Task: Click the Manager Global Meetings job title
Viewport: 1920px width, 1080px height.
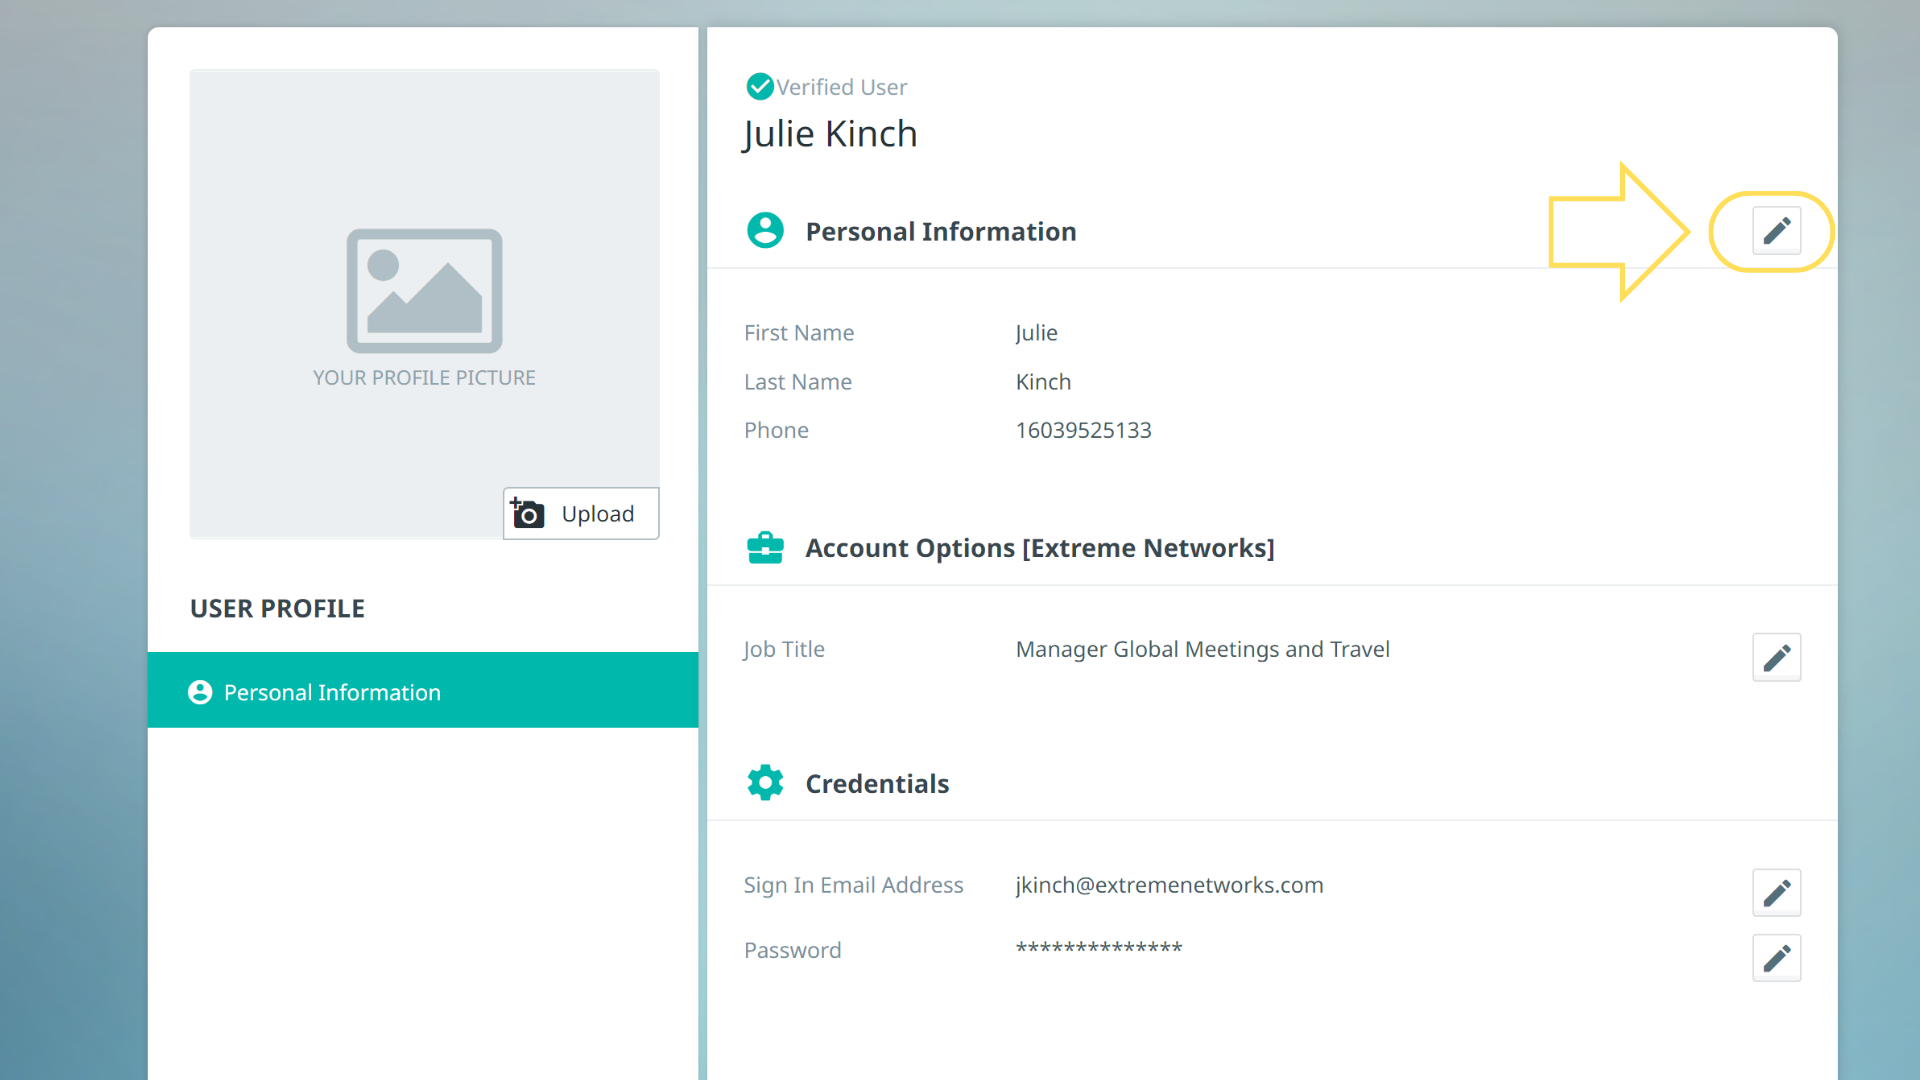Action: pos(1202,649)
